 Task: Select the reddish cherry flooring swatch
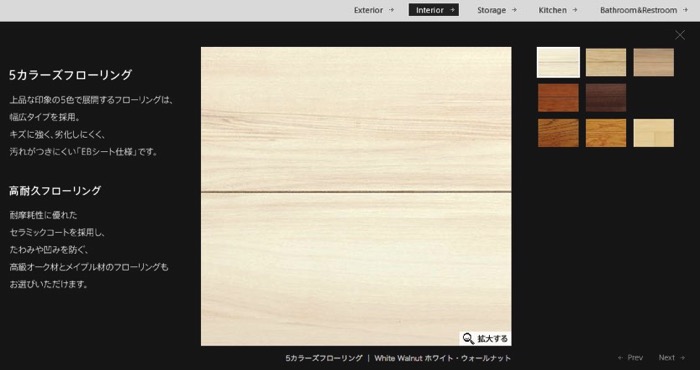pyautogui.click(x=558, y=98)
